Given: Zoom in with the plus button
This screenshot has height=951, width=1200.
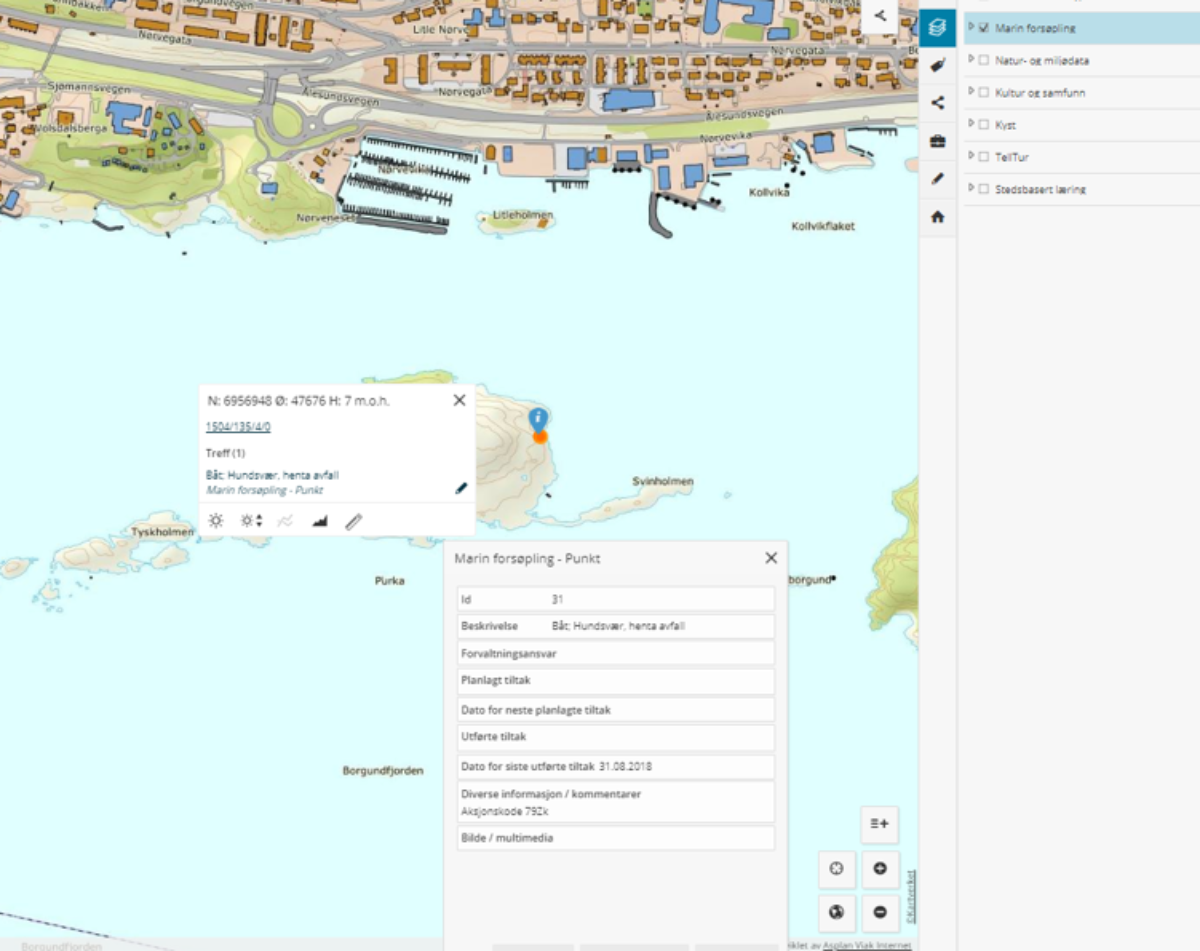Looking at the screenshot, I should click(880, 869).
